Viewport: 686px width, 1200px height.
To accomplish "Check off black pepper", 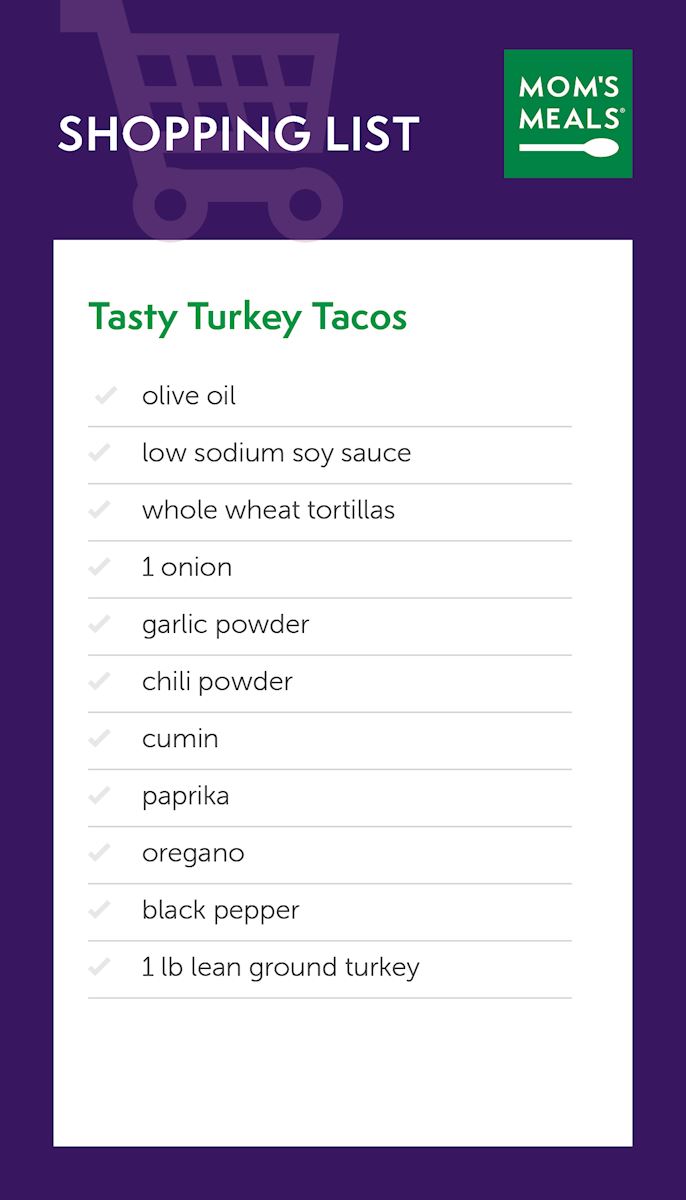I will 102,910.
